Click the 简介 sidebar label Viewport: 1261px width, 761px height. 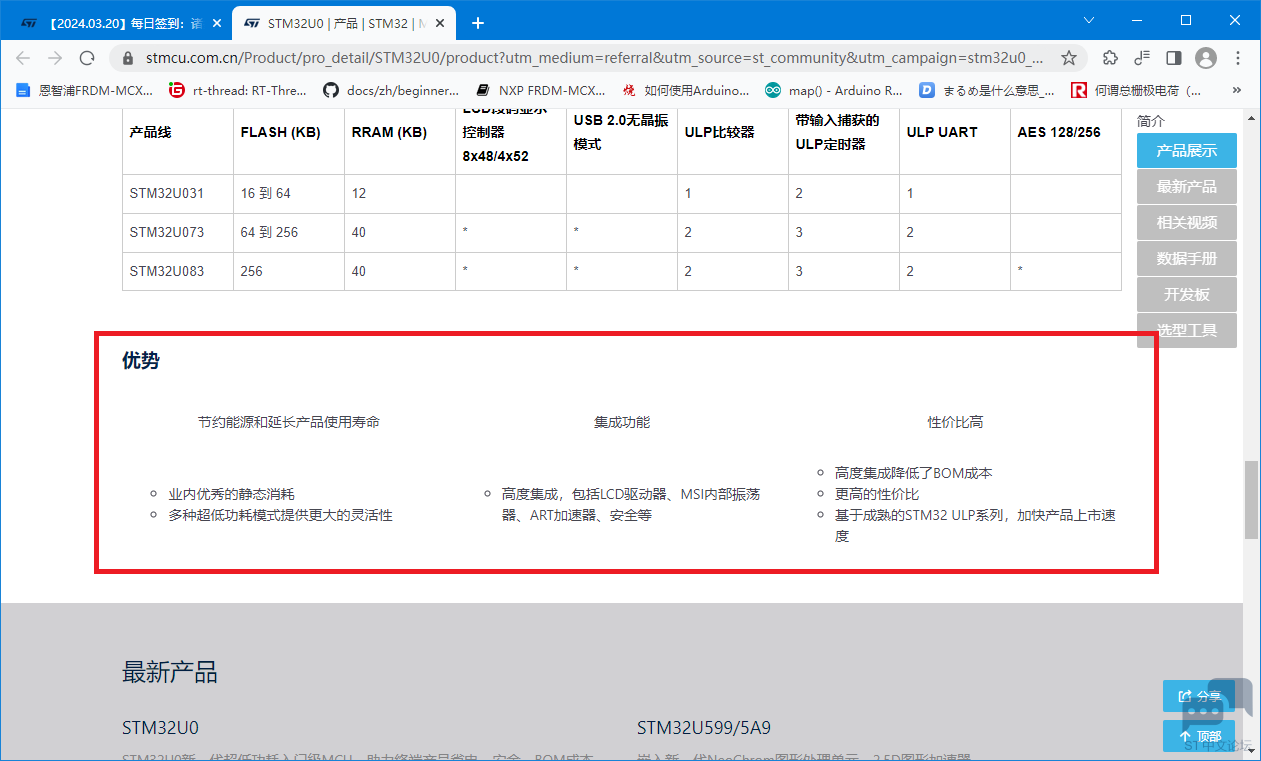(1151, 121)
